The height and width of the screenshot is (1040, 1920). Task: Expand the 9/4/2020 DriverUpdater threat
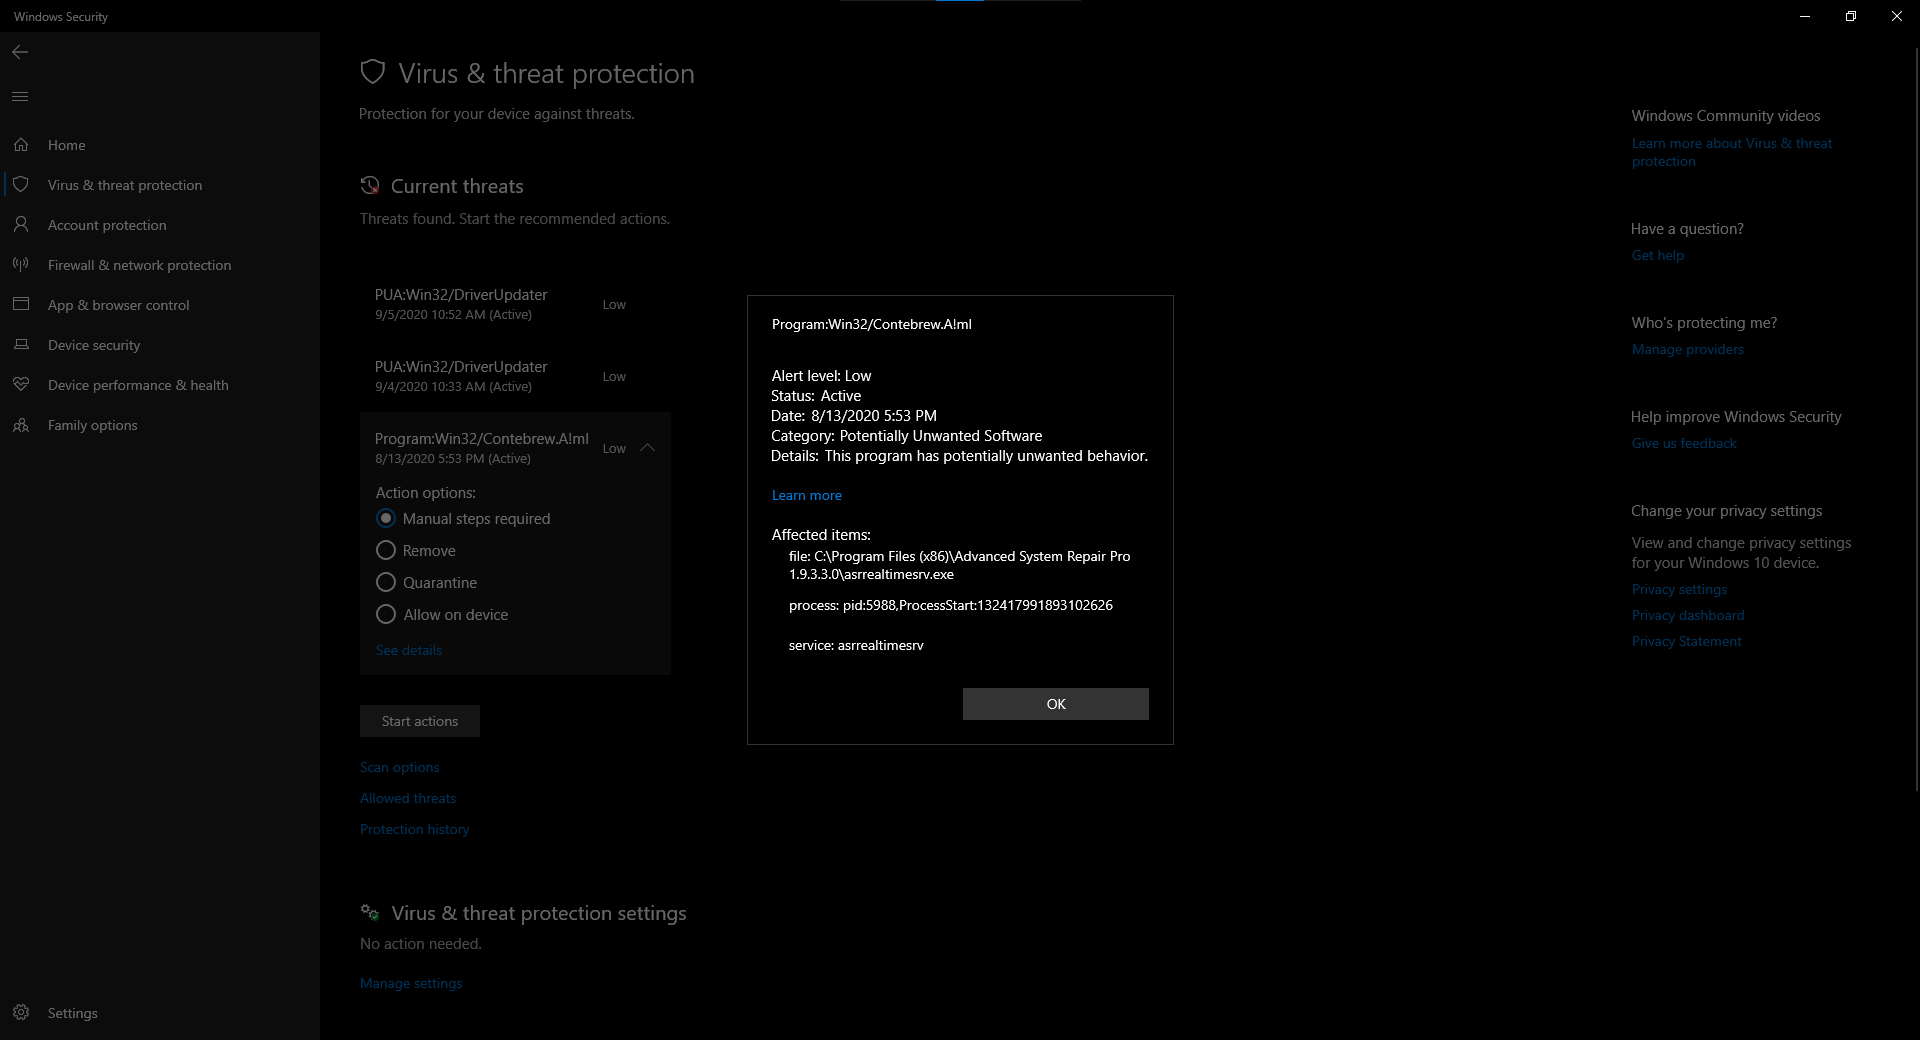(x=515, y=376)
